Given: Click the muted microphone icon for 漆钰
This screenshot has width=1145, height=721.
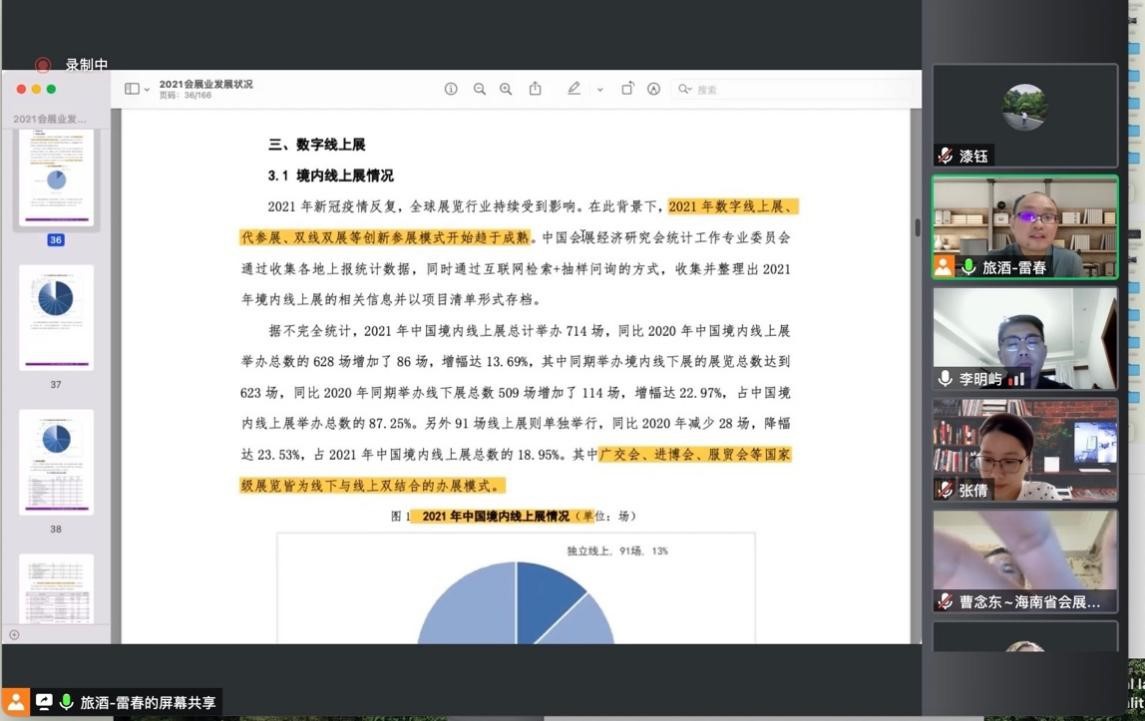Looking at the screenshot, I should pyautogui.click(x=945, y=156).
